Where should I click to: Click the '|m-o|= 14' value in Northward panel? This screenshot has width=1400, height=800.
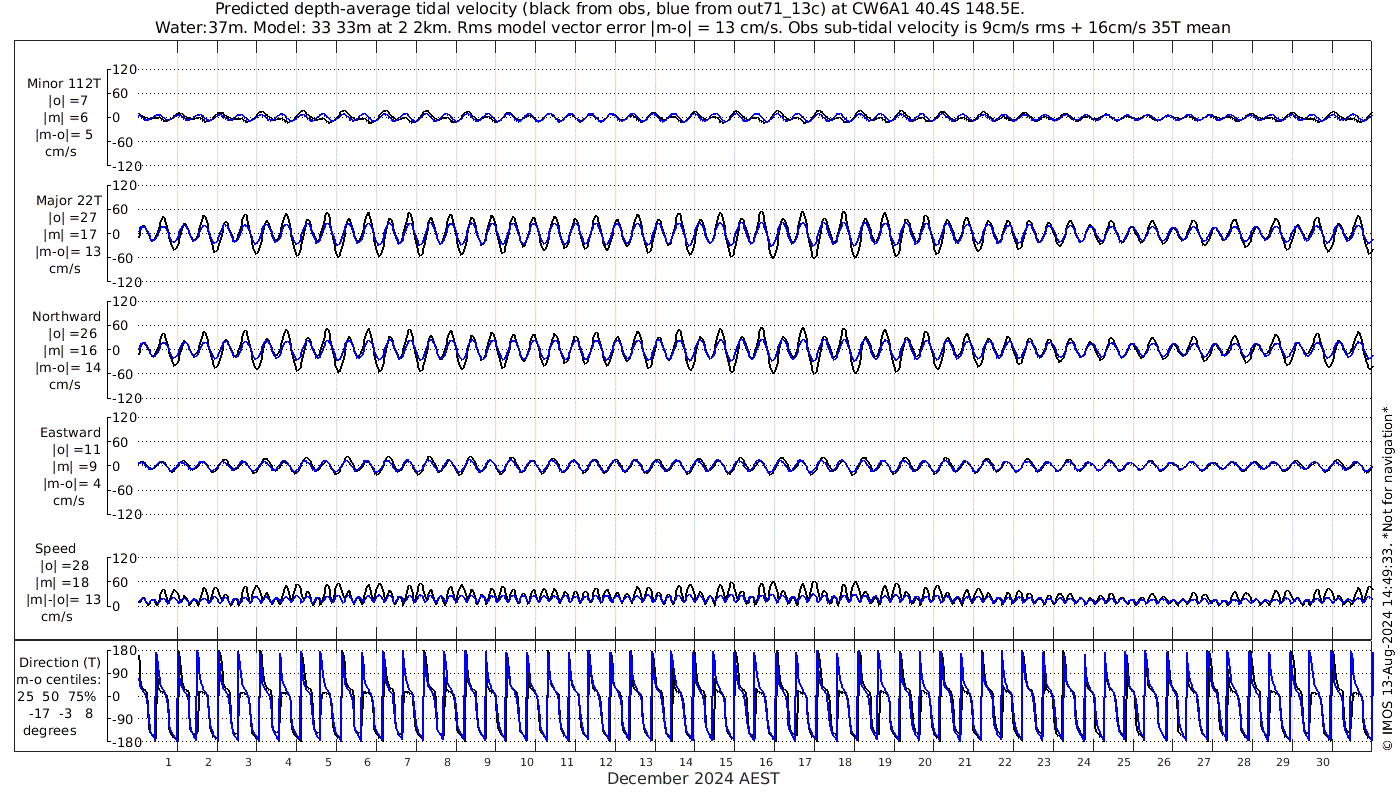pyautogui.click(x=68, y=368)
